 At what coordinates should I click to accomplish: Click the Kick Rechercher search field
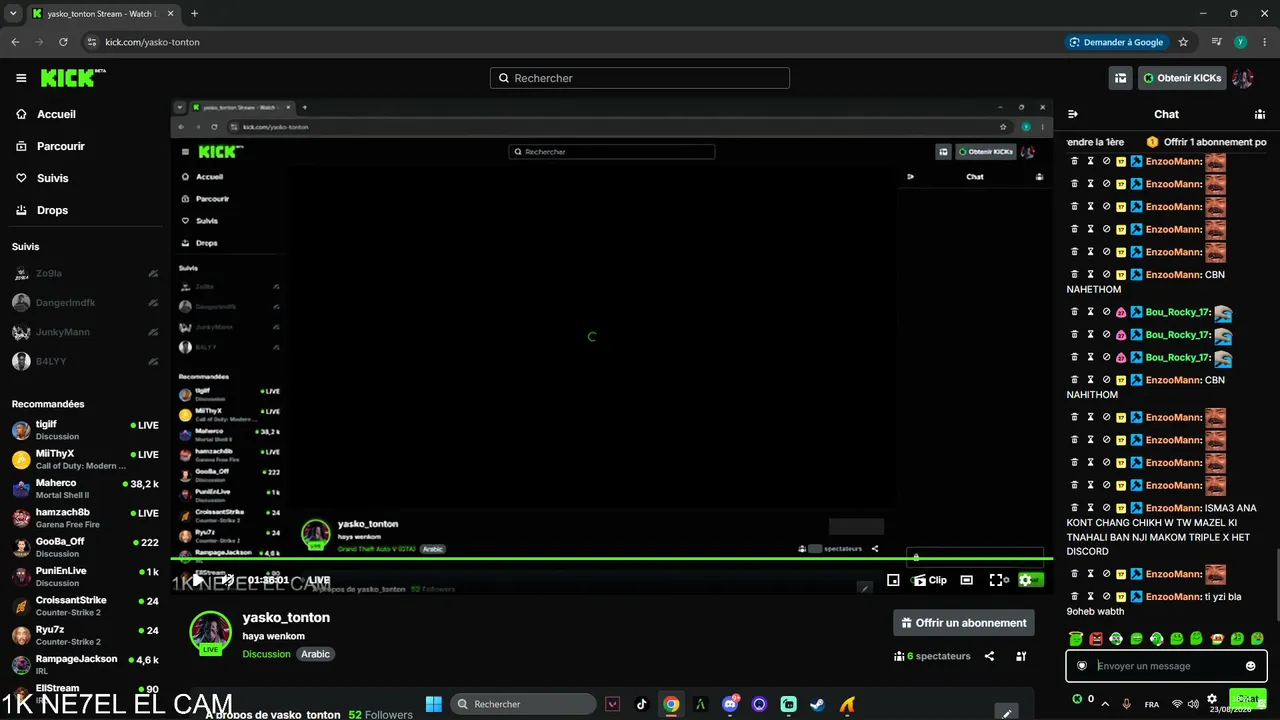(640, 78)
